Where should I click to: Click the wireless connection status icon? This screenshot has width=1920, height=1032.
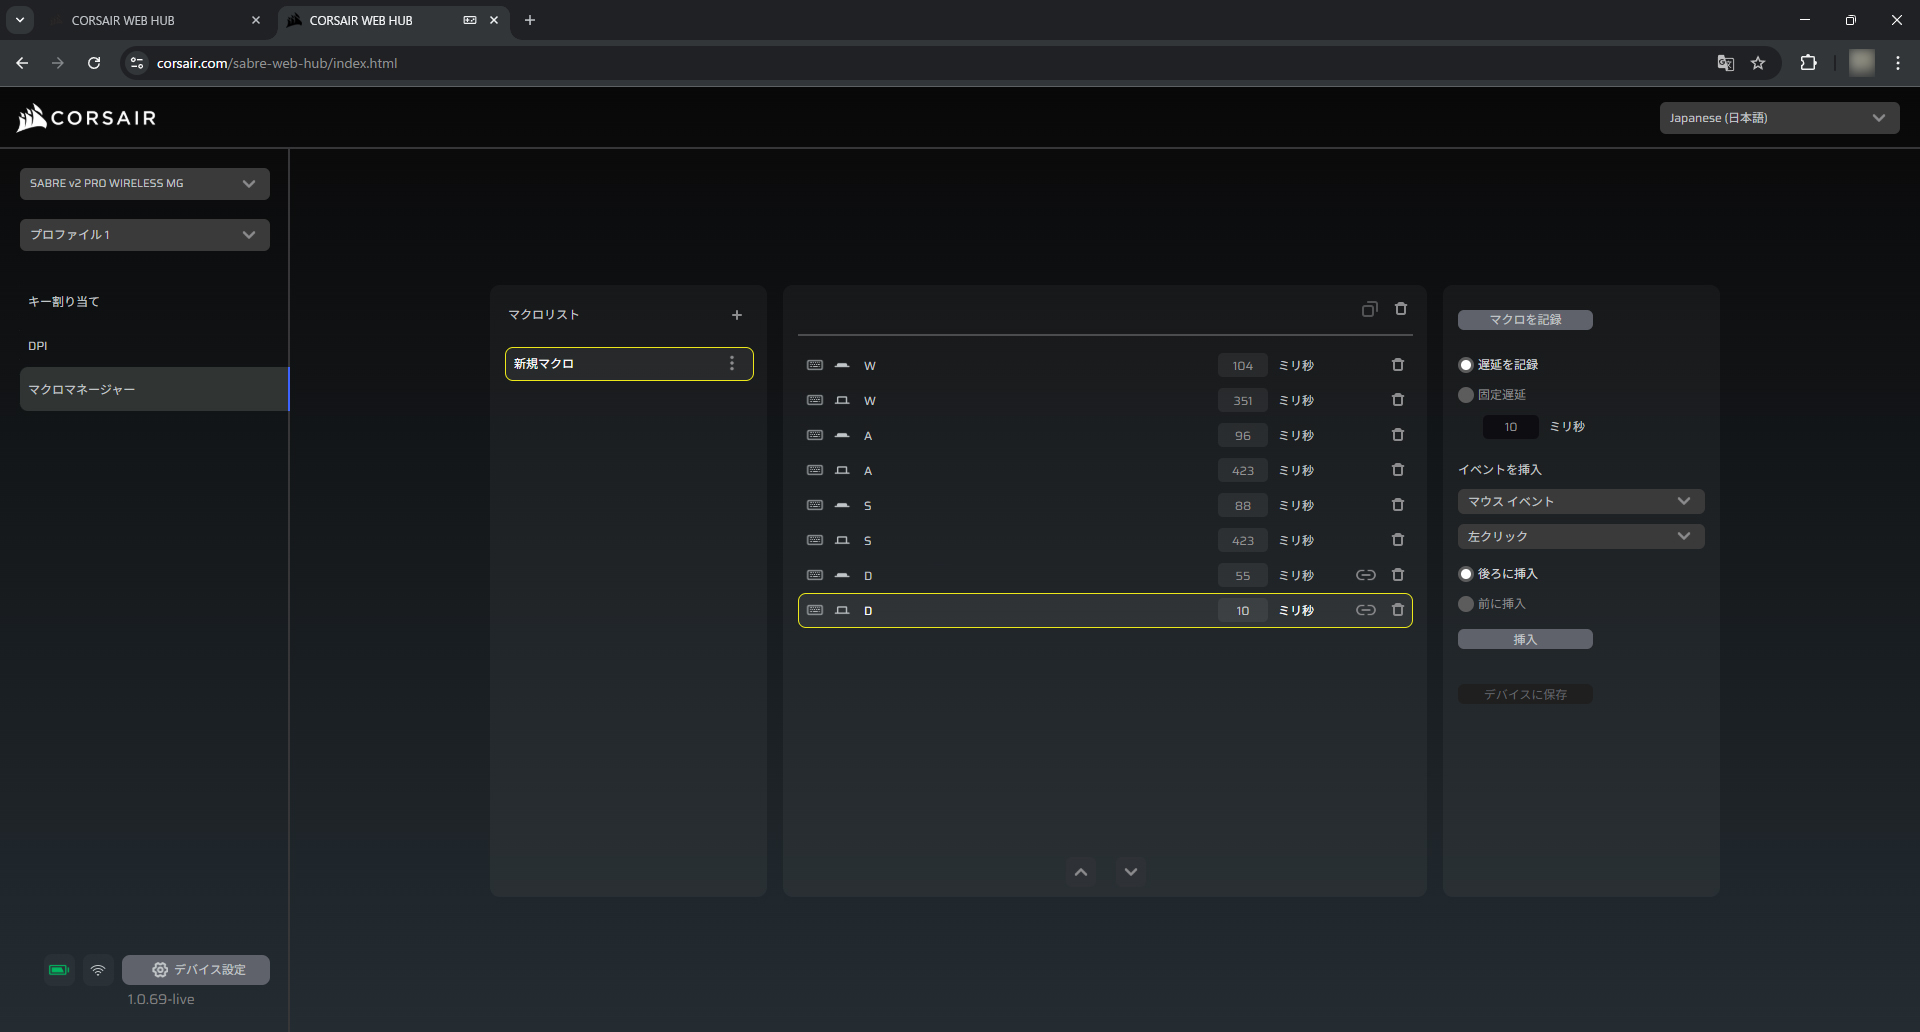click(x=98, y=970)
